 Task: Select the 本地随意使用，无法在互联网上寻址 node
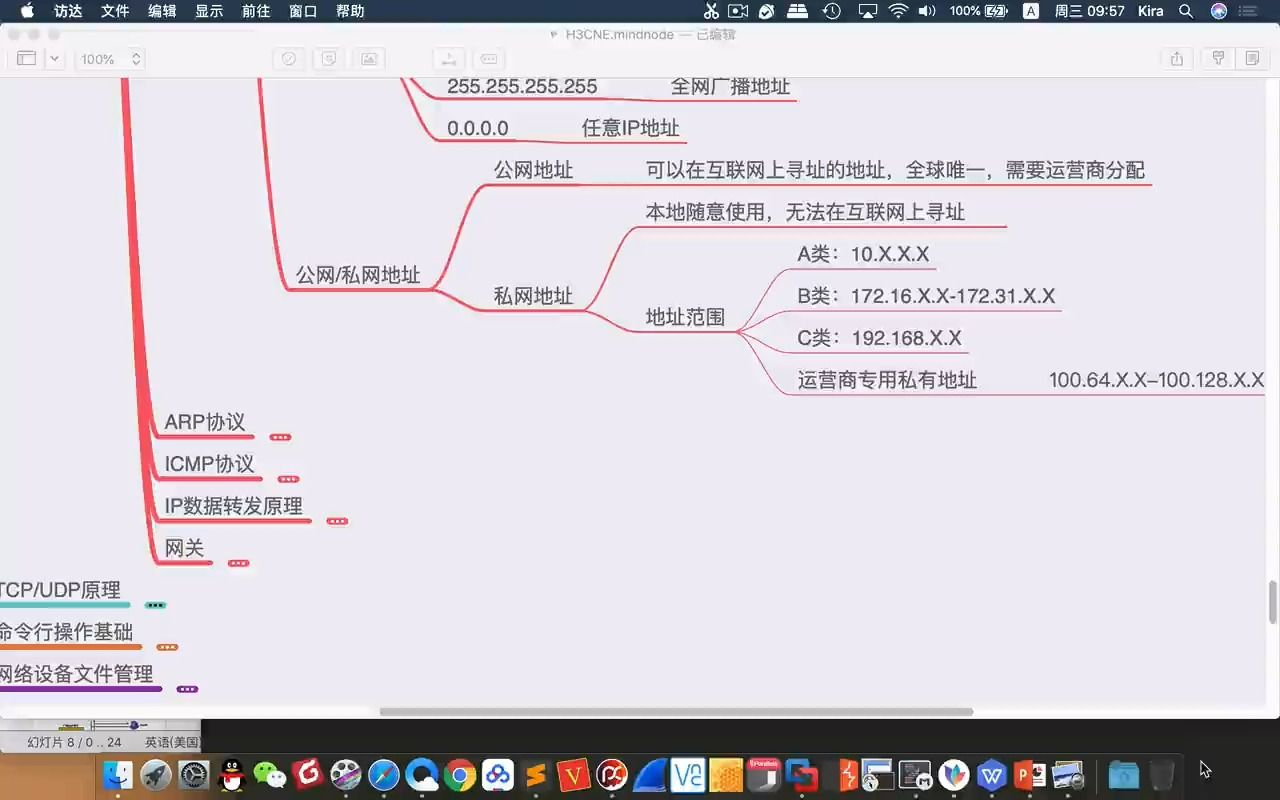(805, 212)
